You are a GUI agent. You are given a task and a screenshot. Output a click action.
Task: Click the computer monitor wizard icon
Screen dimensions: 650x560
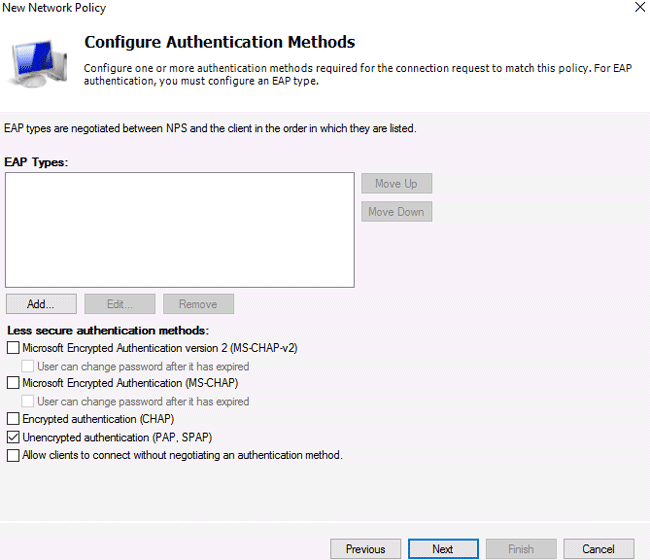37,63
